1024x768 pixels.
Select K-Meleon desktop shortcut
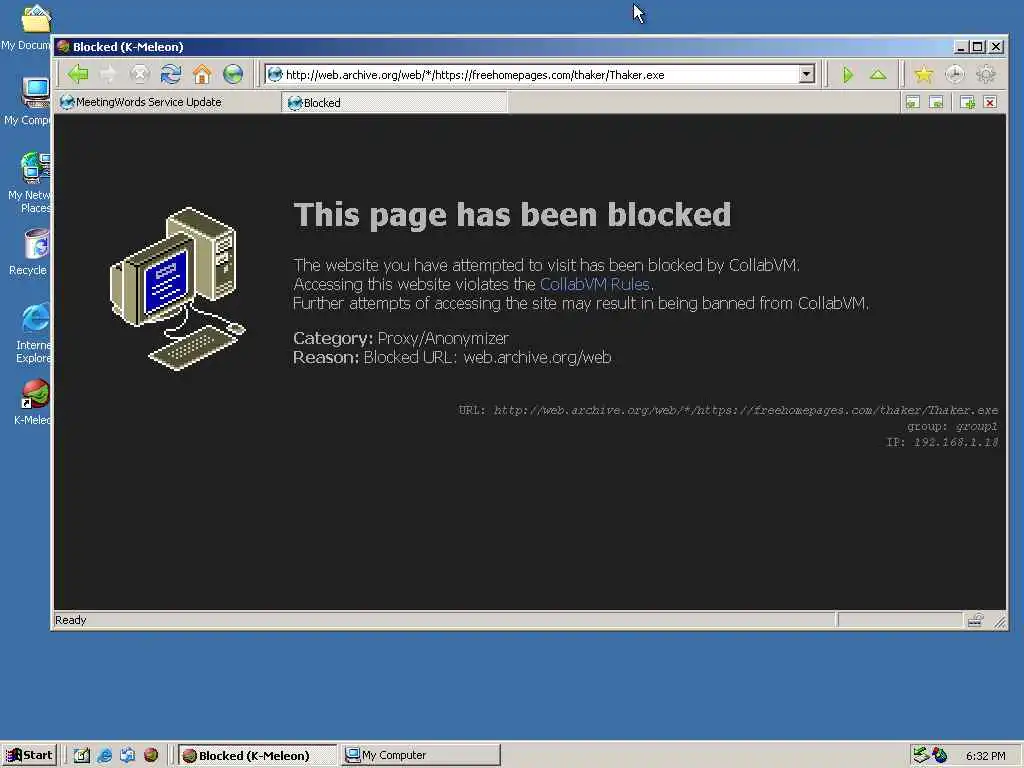click(33, 402)
